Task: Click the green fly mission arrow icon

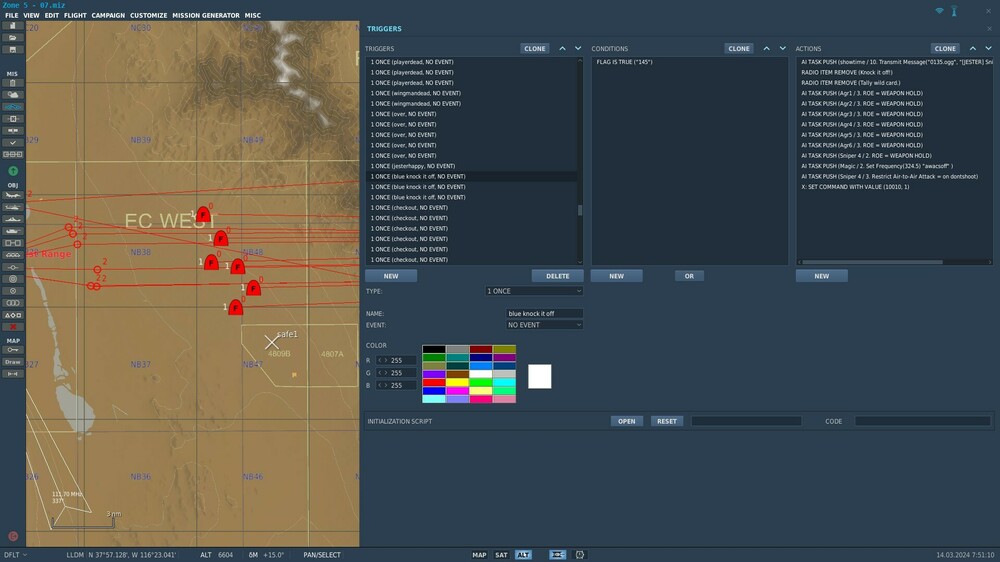Action: pos(13,171)
